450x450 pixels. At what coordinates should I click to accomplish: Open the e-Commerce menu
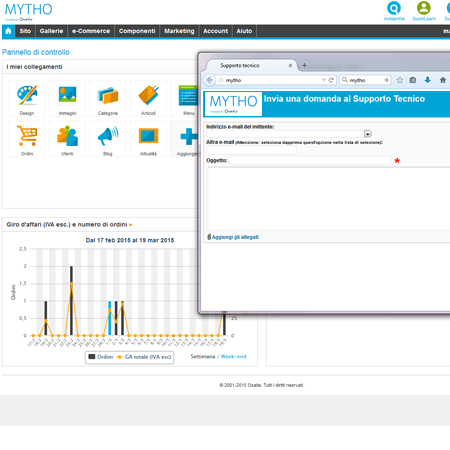[x=91, y=31]
